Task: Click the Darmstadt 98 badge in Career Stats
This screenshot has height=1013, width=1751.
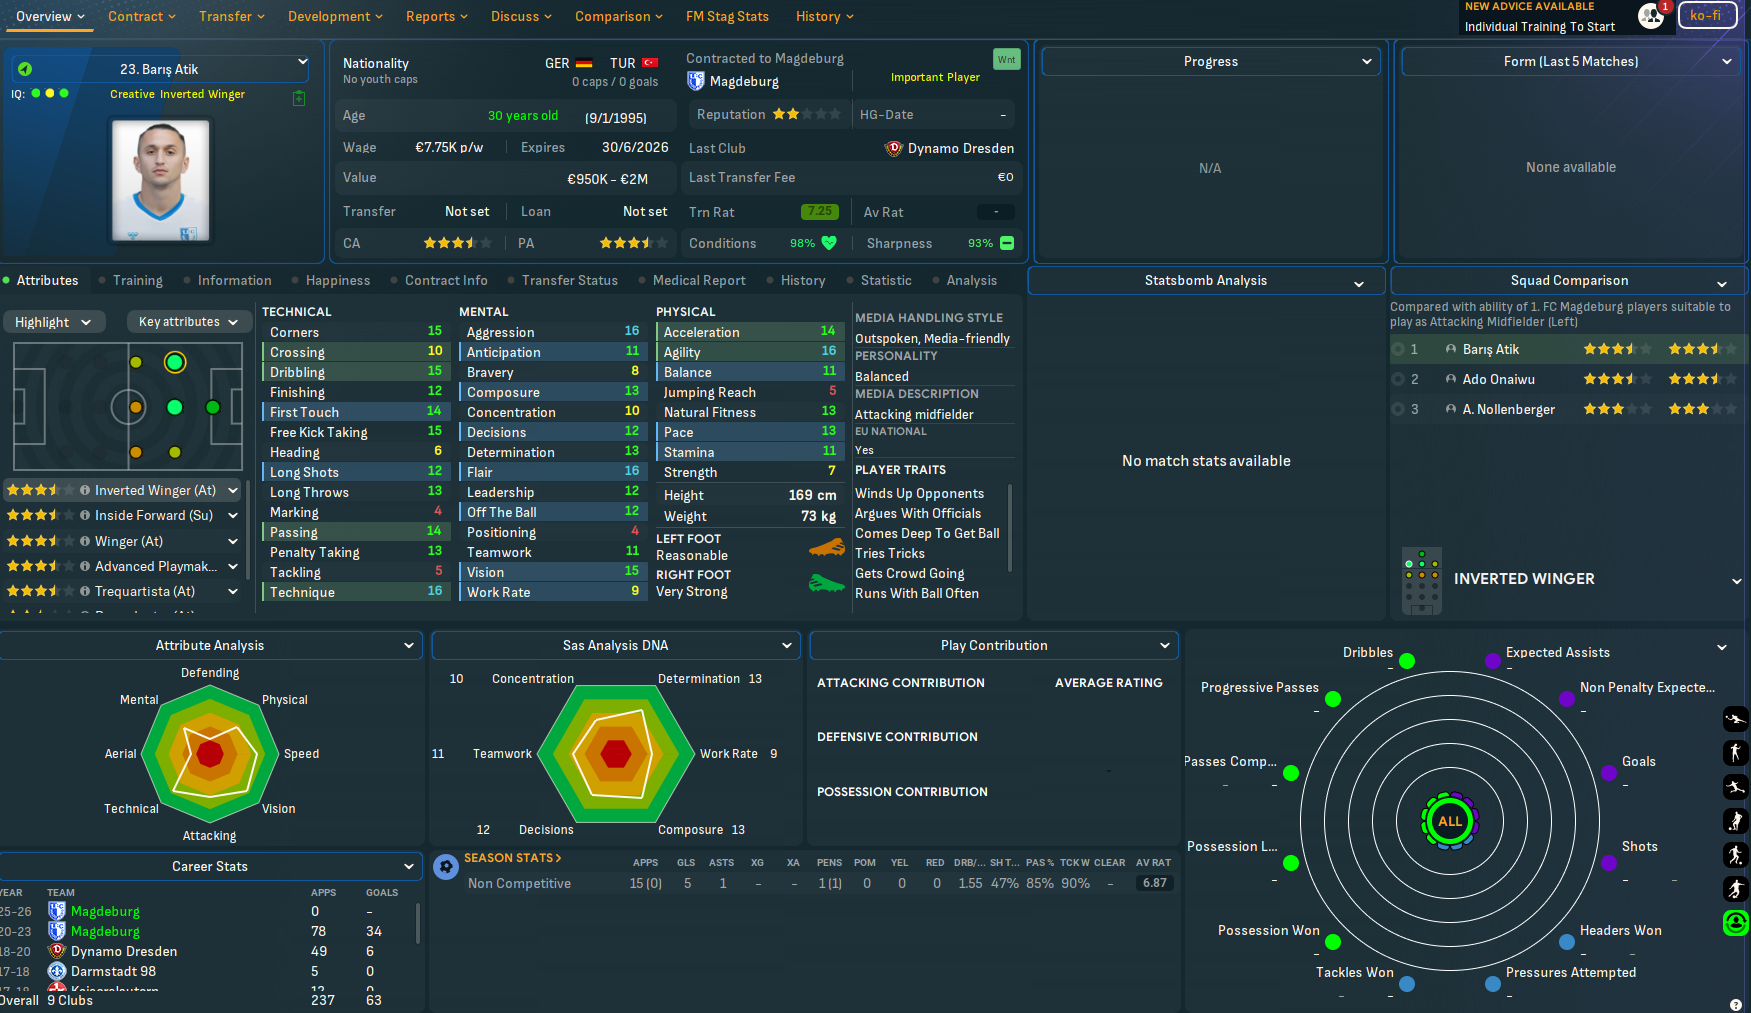Action: tap(57, 971)
